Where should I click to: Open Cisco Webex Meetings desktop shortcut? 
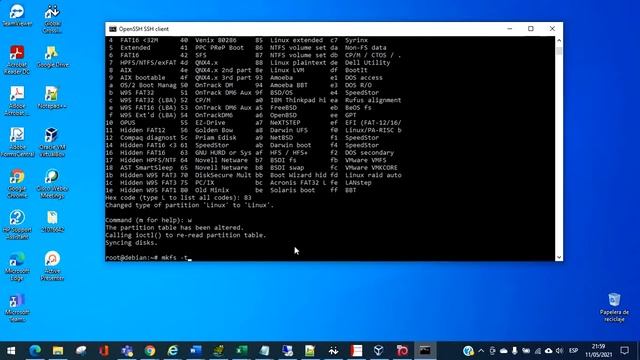[x=52, y=184]
